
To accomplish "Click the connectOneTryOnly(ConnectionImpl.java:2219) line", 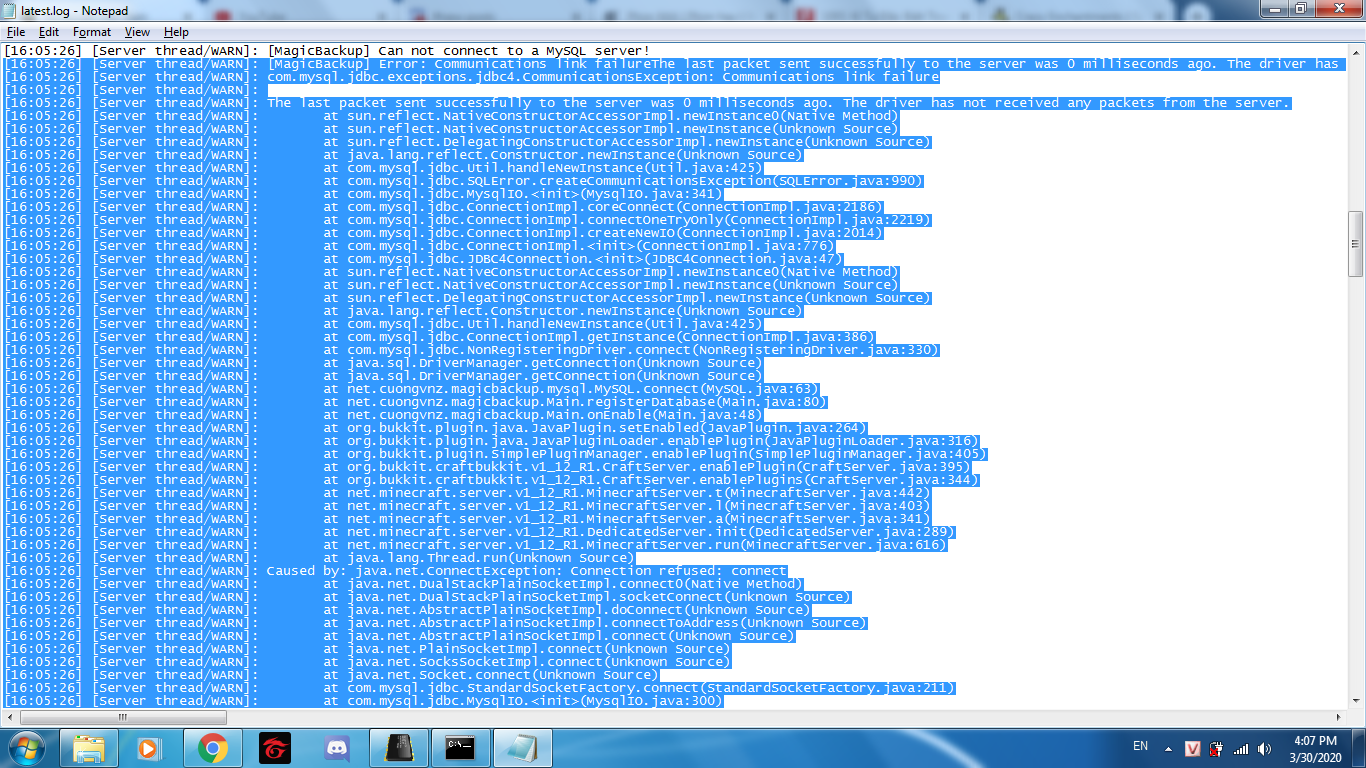I will pyautogui.click(x=469, y=220).
